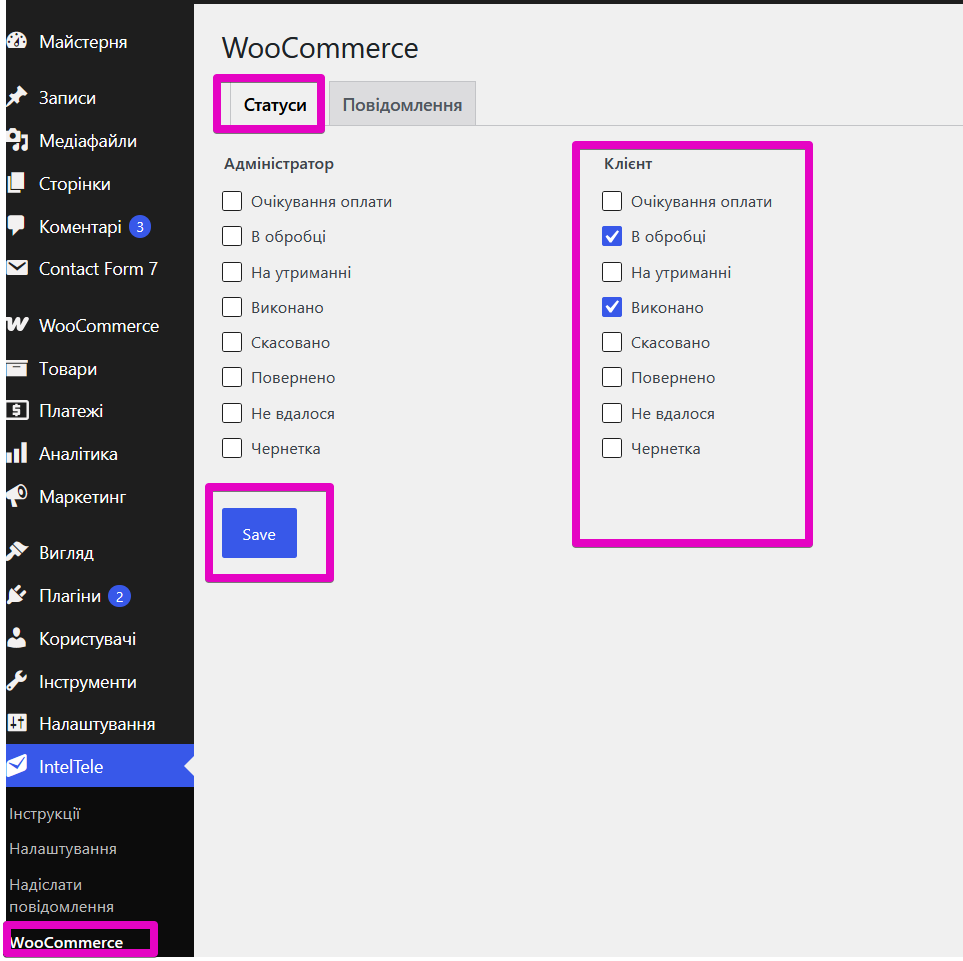Check Адміністратор В обробці checkbox
The height and width of the screenshot is (961, 963).
click(232, 236)
